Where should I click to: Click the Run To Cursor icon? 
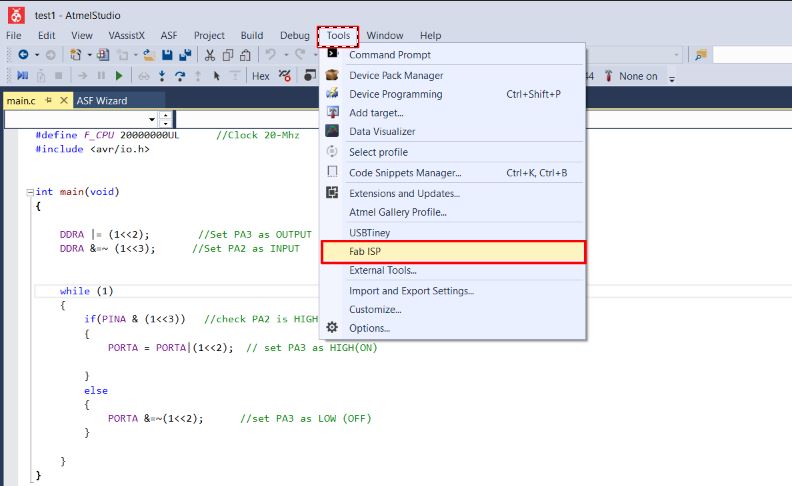217,76
